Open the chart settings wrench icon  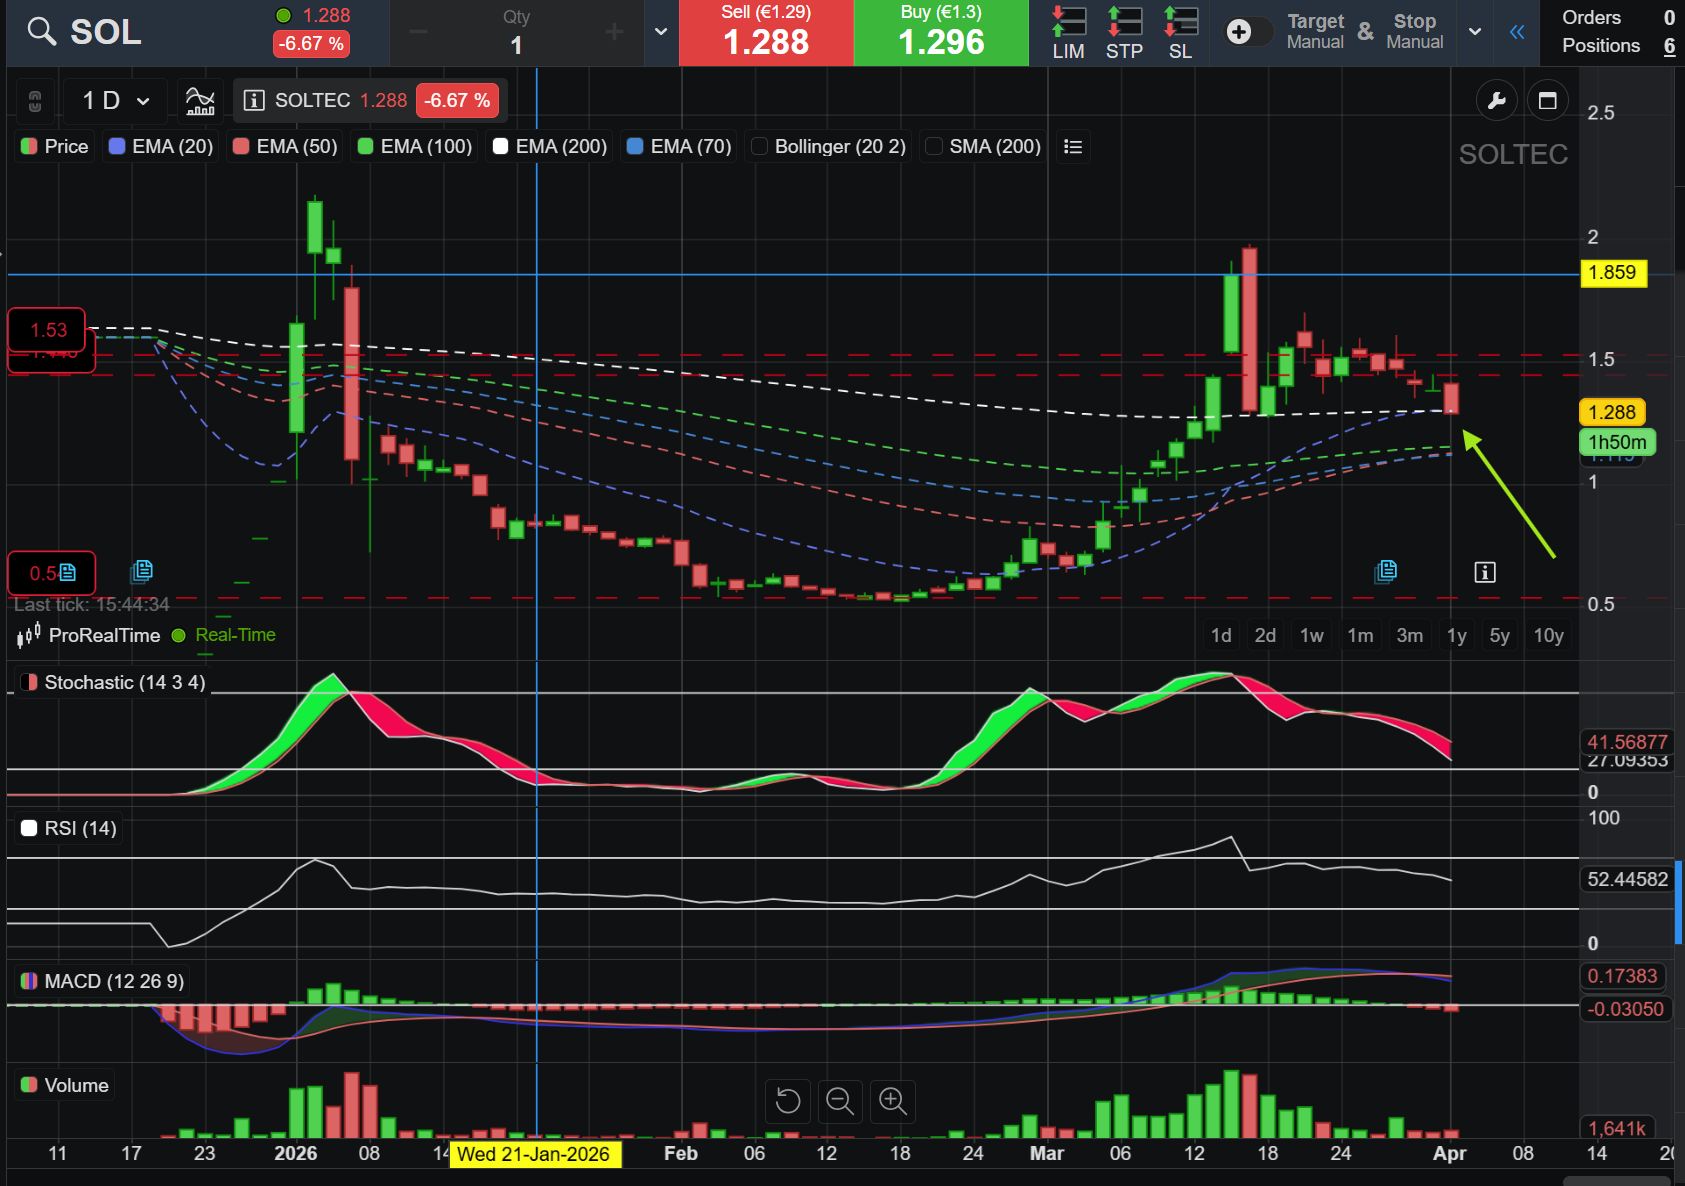click(x=1497, y=100)
